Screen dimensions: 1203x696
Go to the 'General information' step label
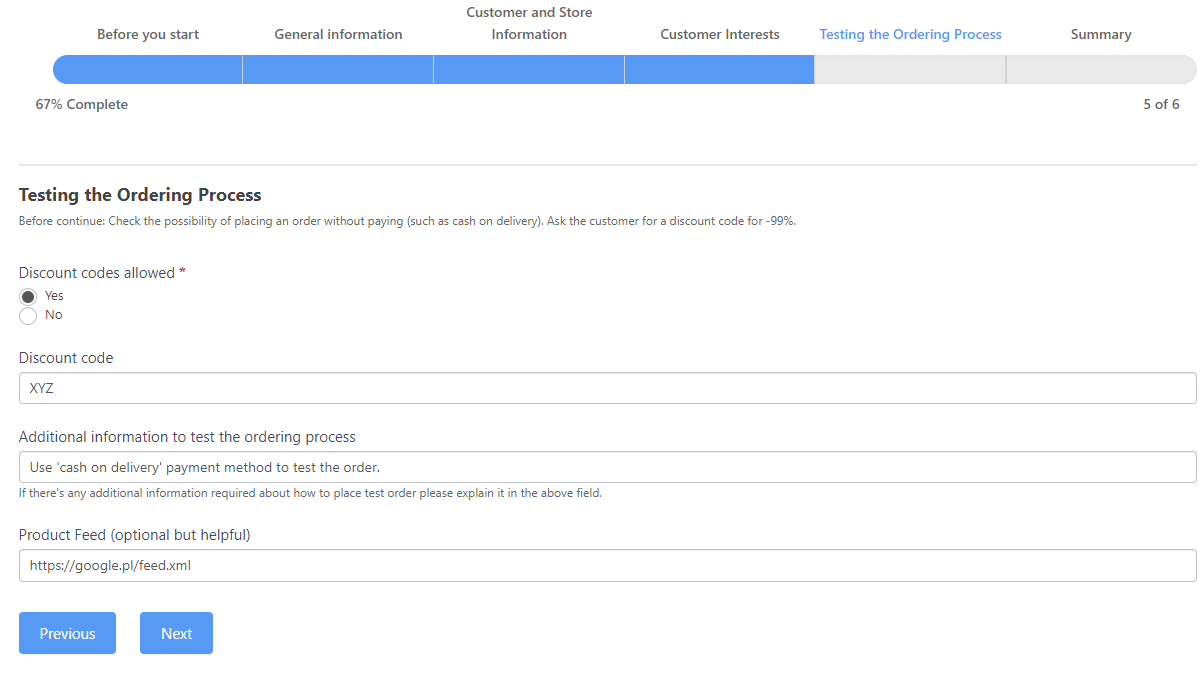point(338,34)
